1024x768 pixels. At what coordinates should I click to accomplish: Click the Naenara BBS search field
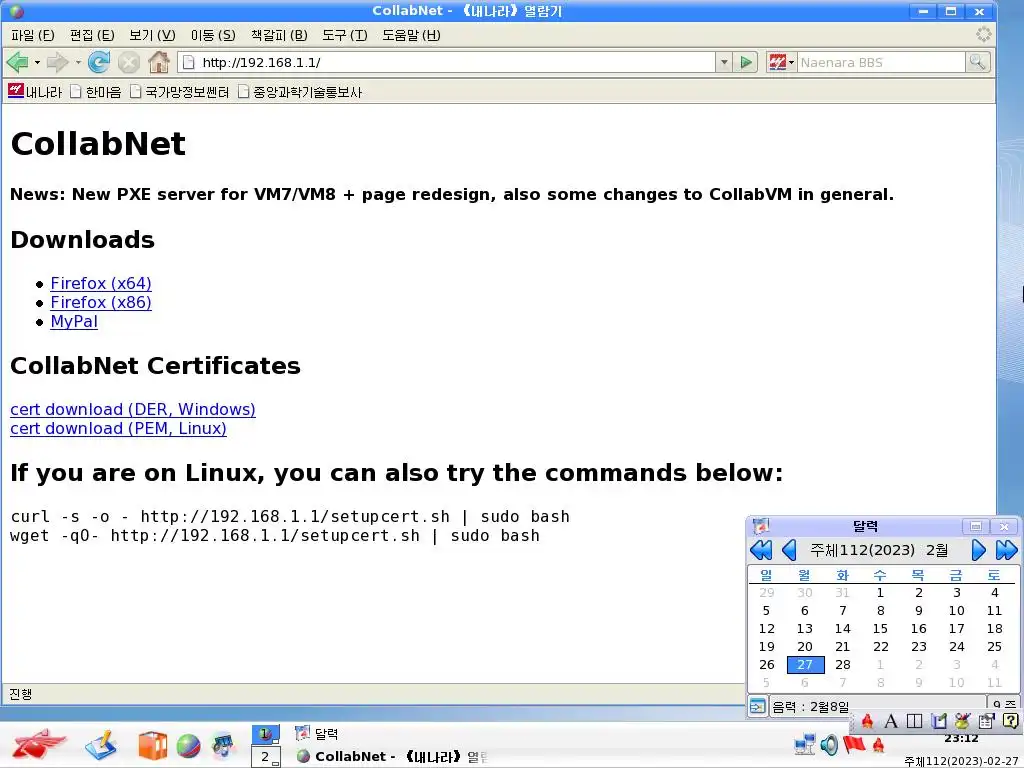[880, 63]
